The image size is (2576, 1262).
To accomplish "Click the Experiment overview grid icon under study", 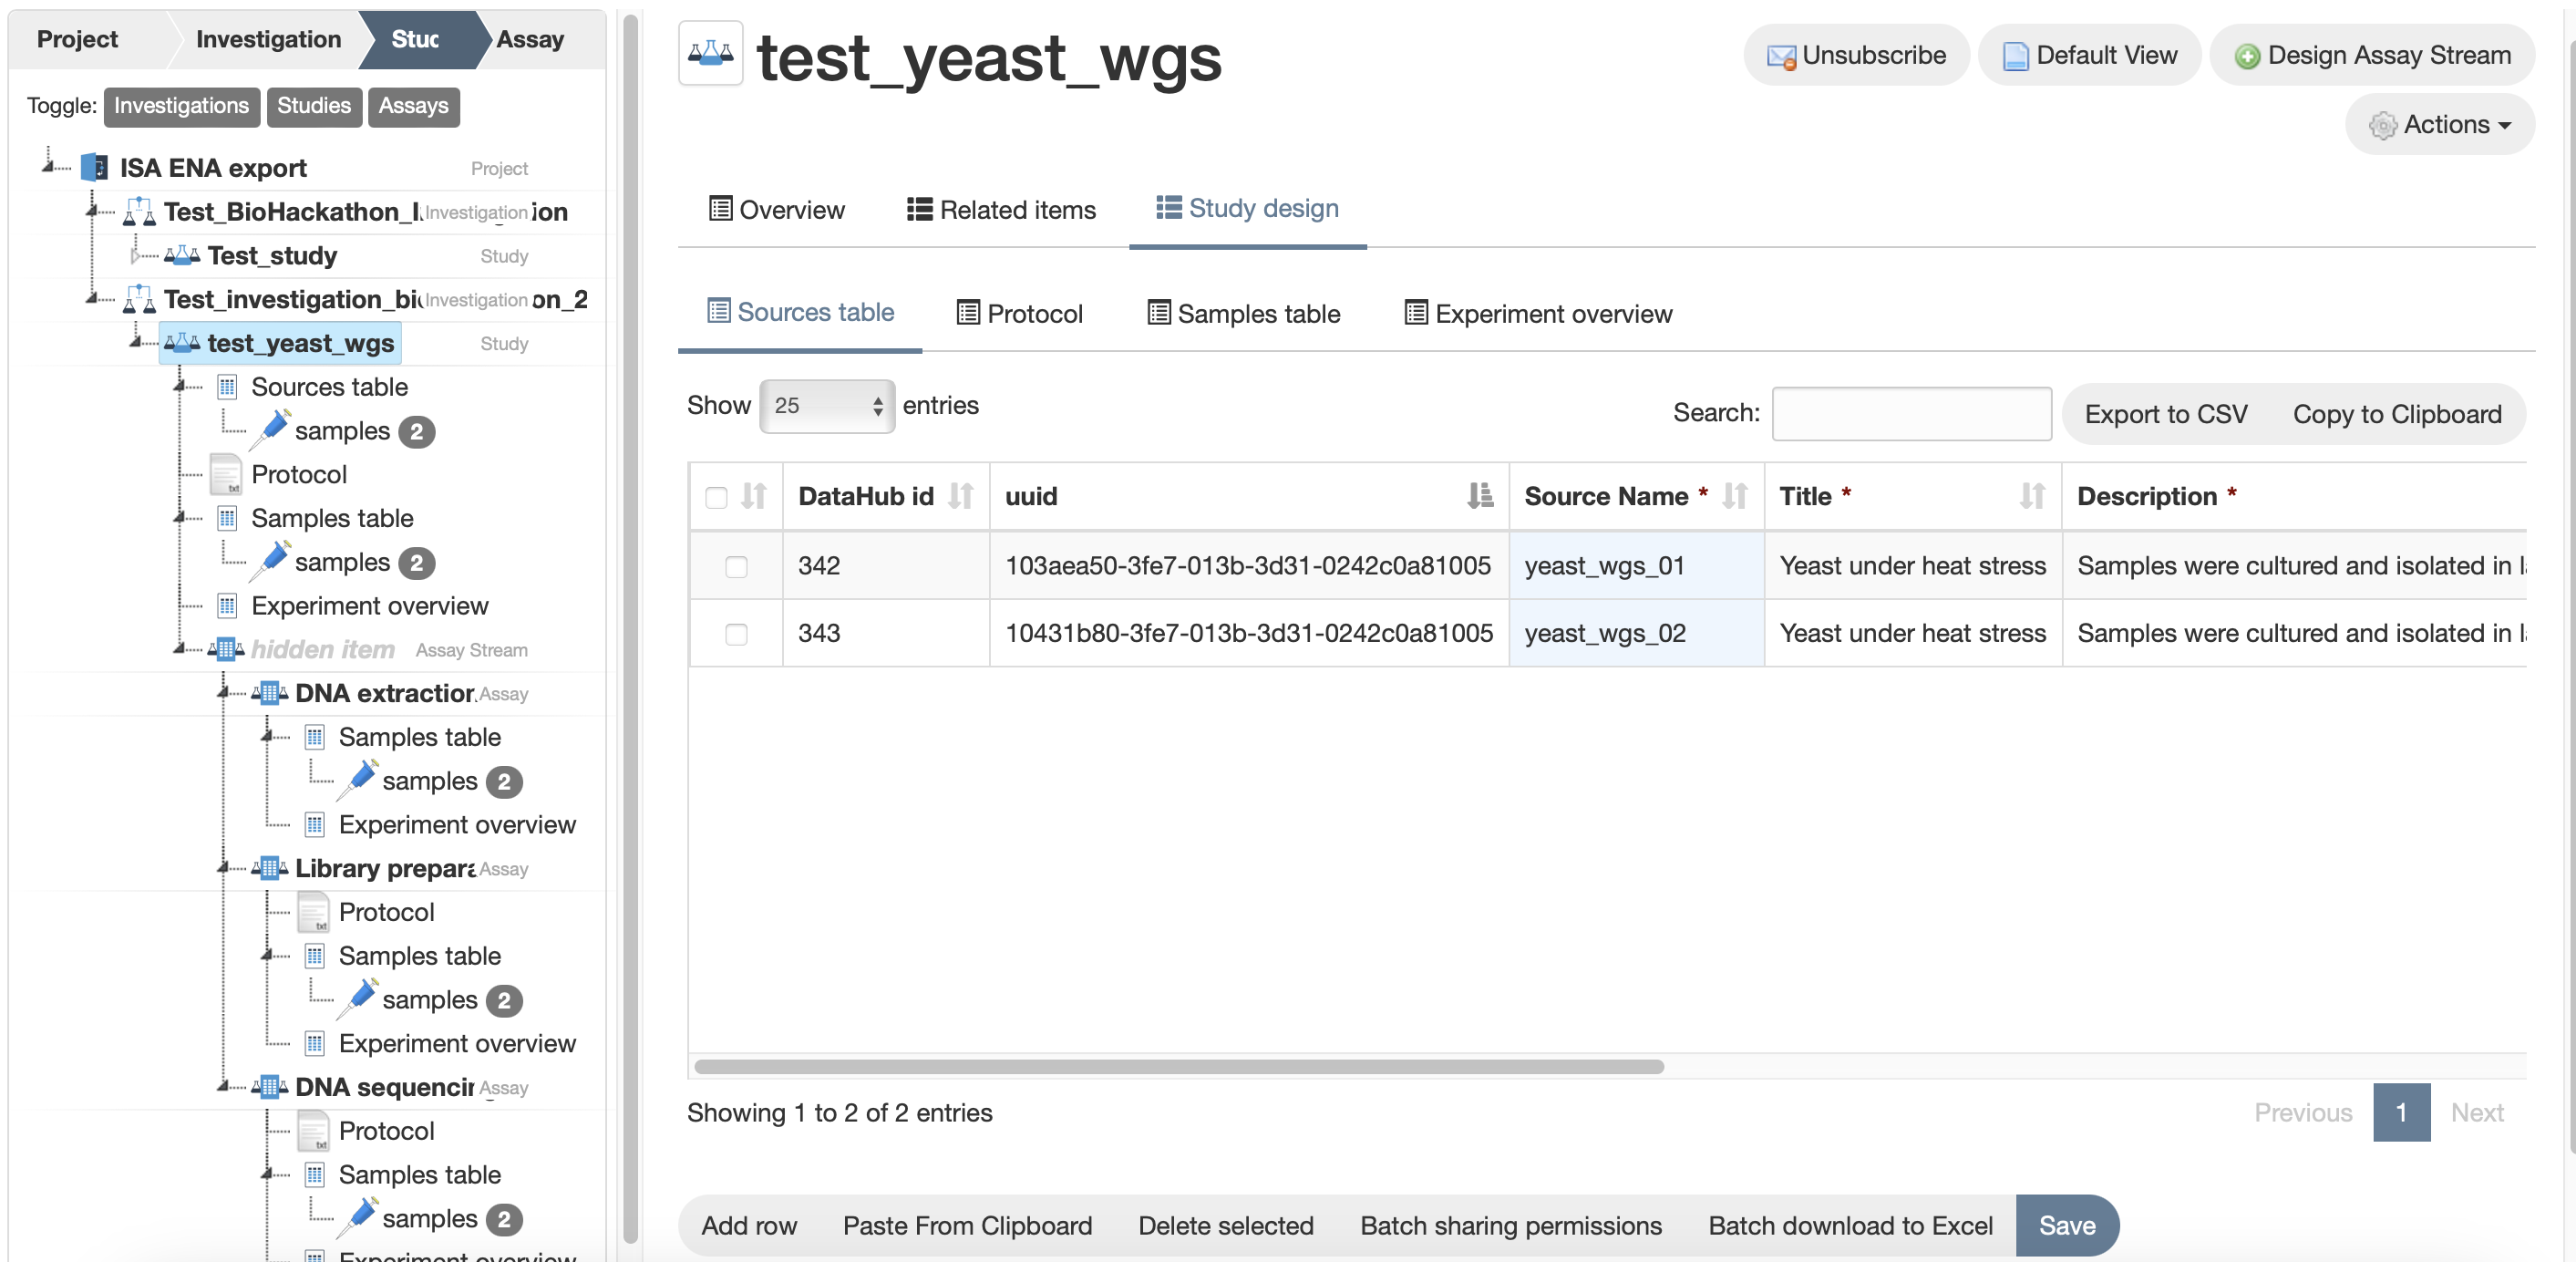I will pos(228,606).
